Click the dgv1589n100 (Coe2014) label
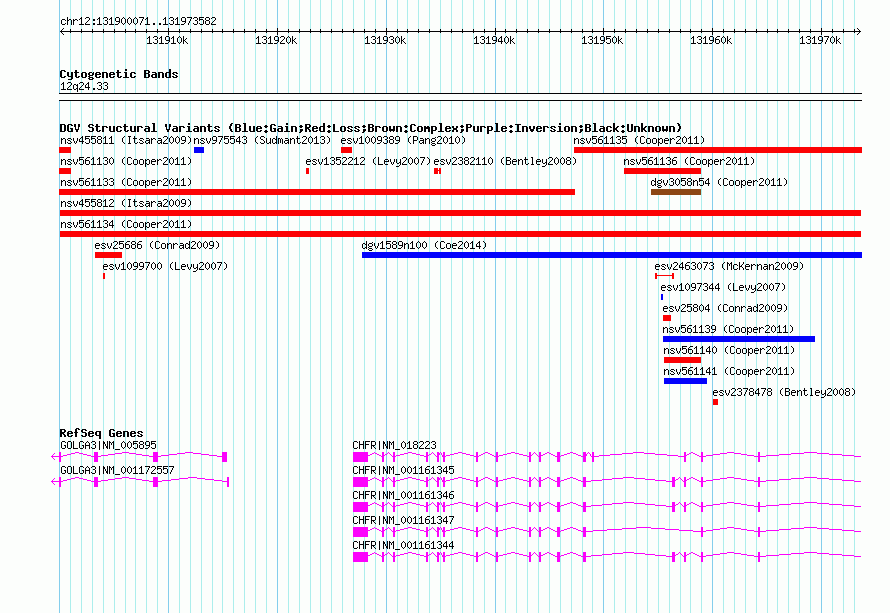Screen dimensions: 890x613 tap(424, 245)
